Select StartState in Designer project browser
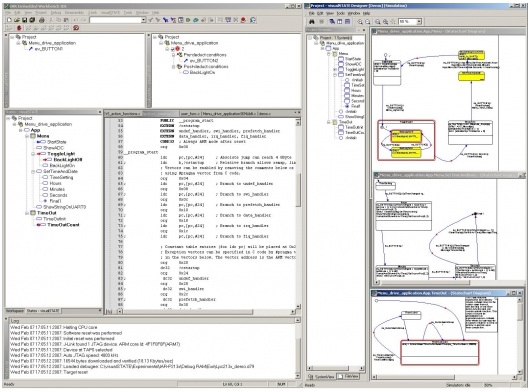The image size is (530, 391). click(x=353, y=59)
